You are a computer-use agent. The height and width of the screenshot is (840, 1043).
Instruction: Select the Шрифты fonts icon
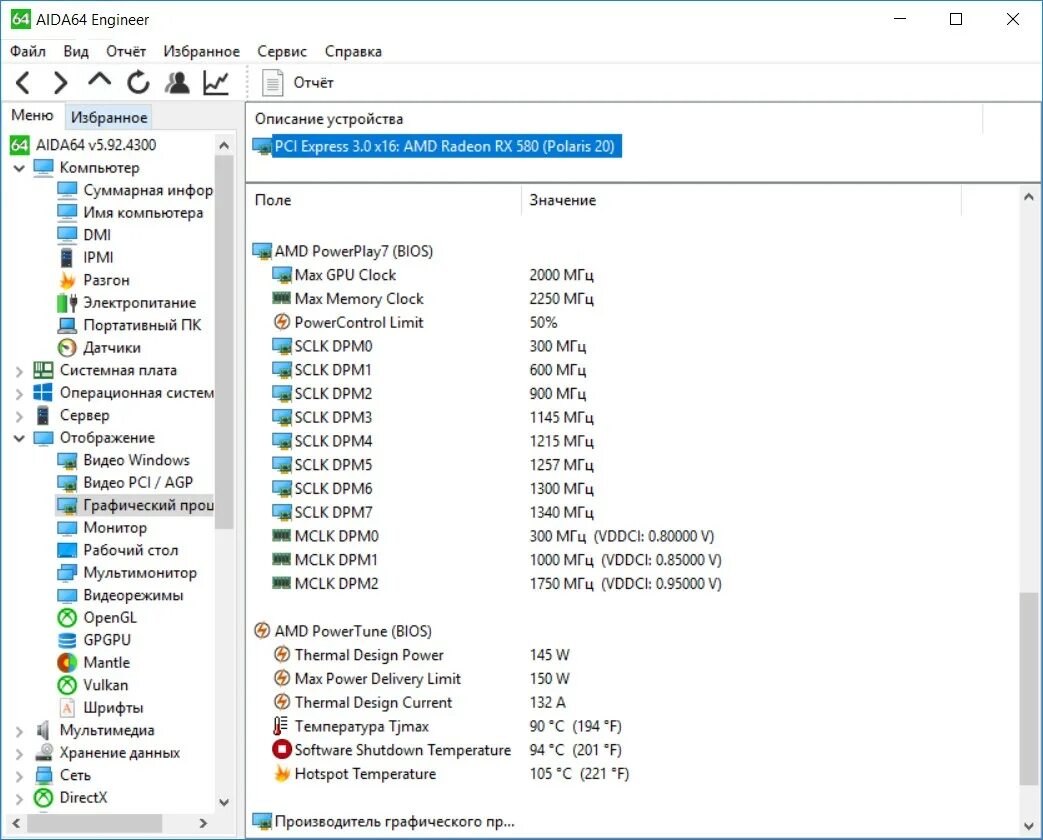[x=67, y=708]
